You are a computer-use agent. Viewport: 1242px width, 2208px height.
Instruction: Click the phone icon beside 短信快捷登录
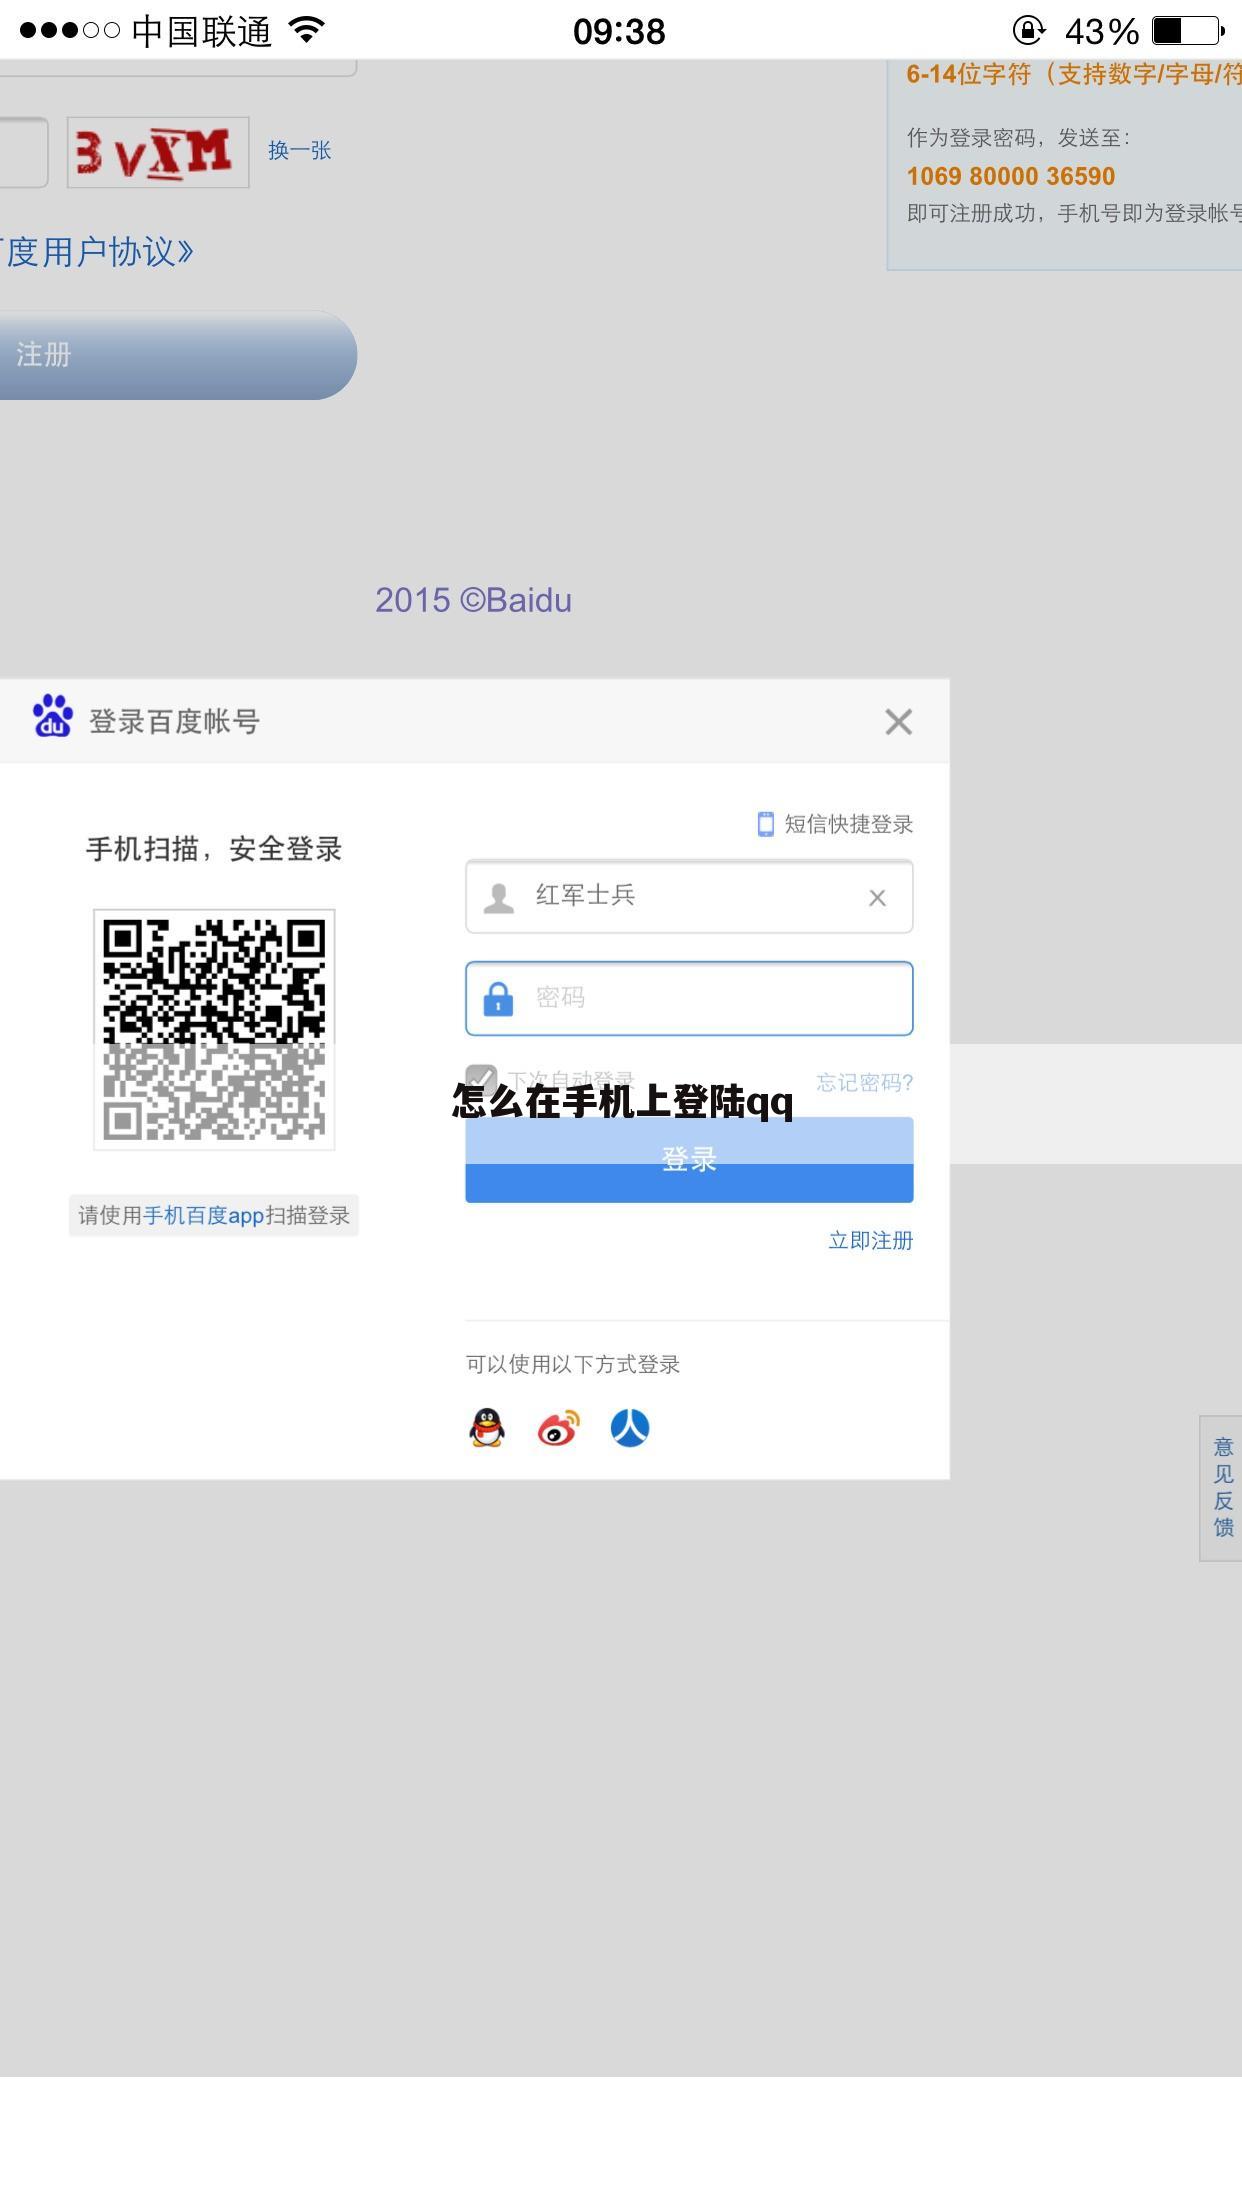pos(765,824)
